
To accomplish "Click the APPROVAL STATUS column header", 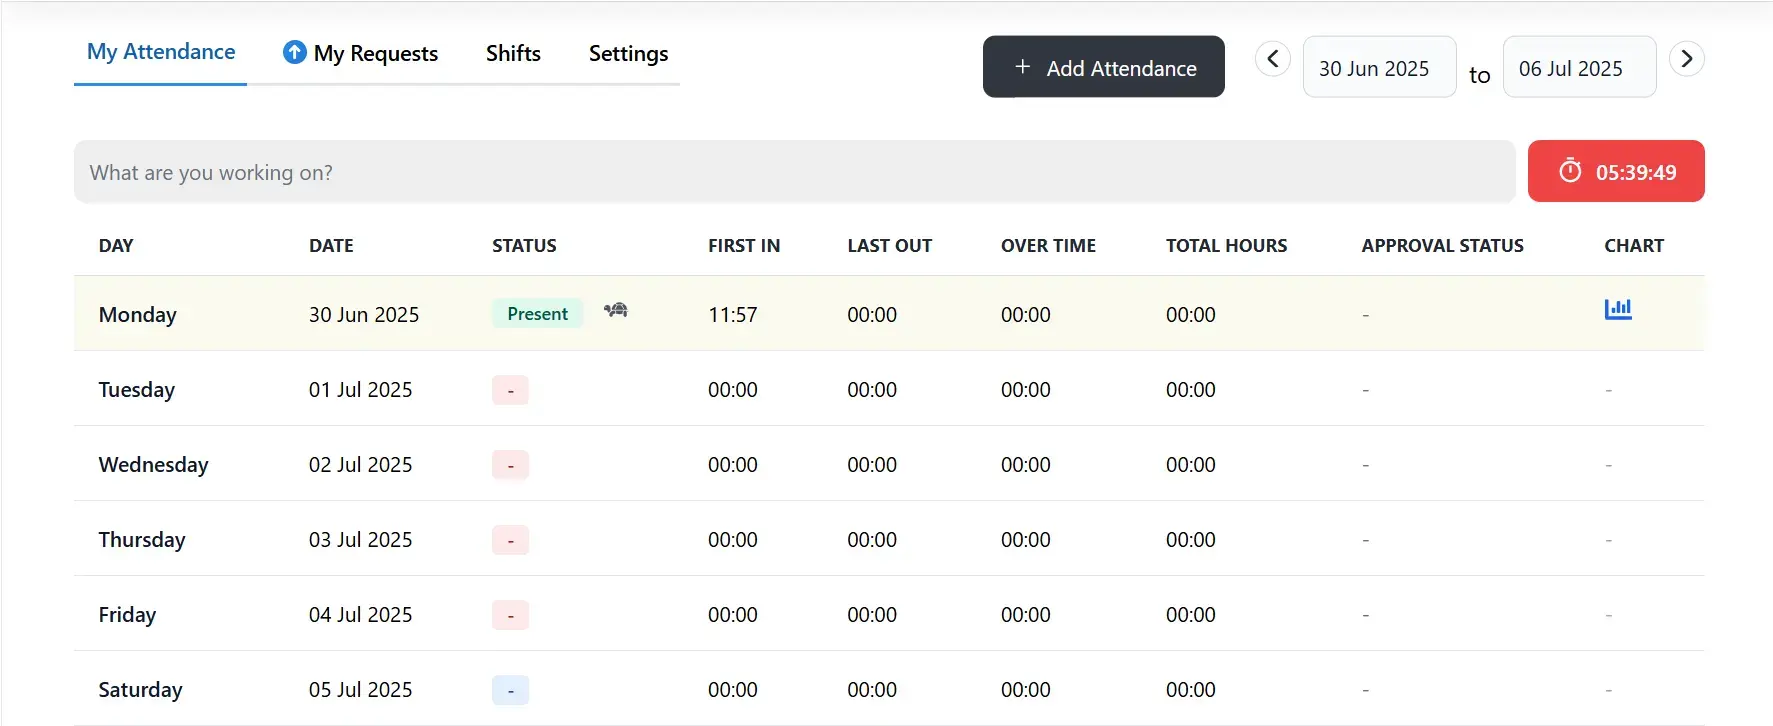I will (x=1442, y=246).
